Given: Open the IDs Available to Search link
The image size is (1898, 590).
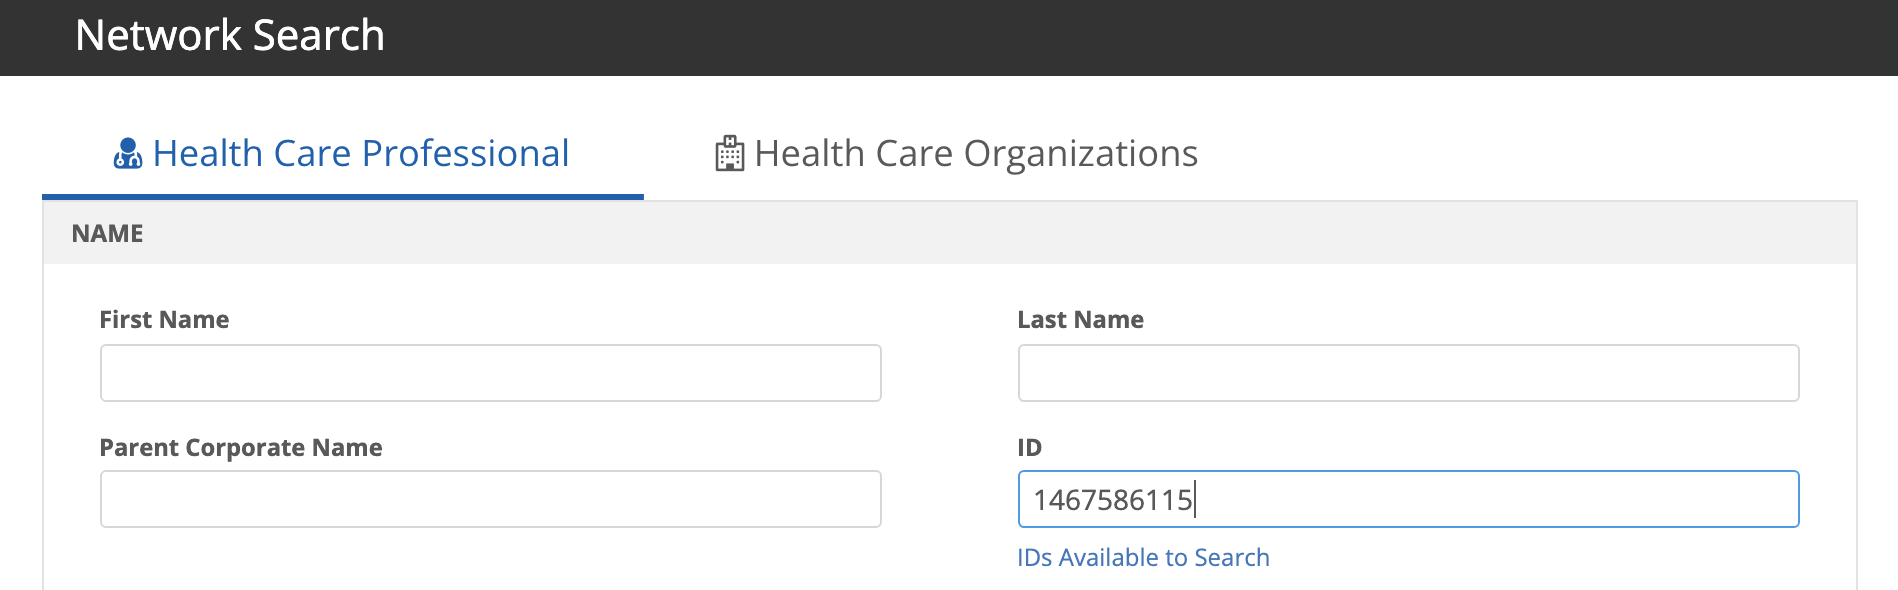Looking at the screenshot, I should 1143,558.
